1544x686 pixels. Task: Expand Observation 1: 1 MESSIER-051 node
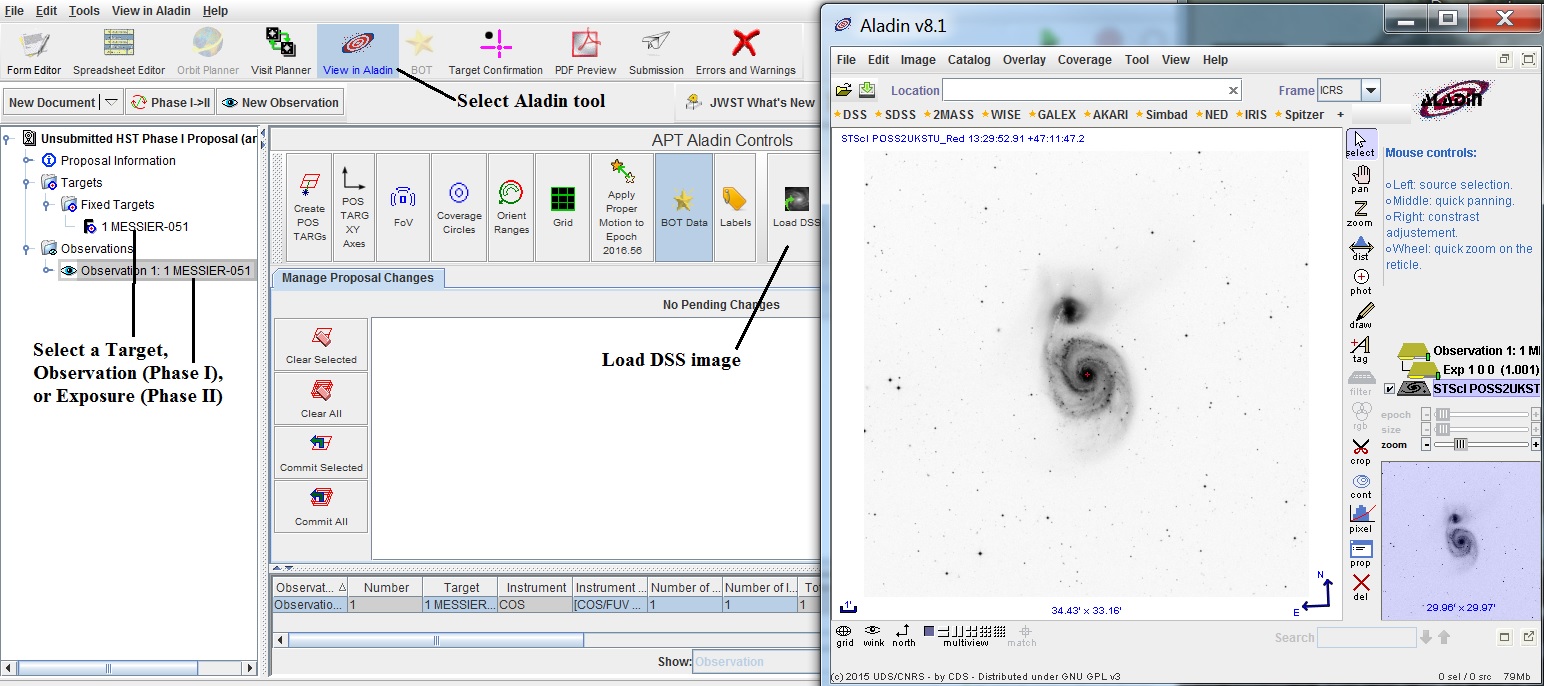(48, 270)
